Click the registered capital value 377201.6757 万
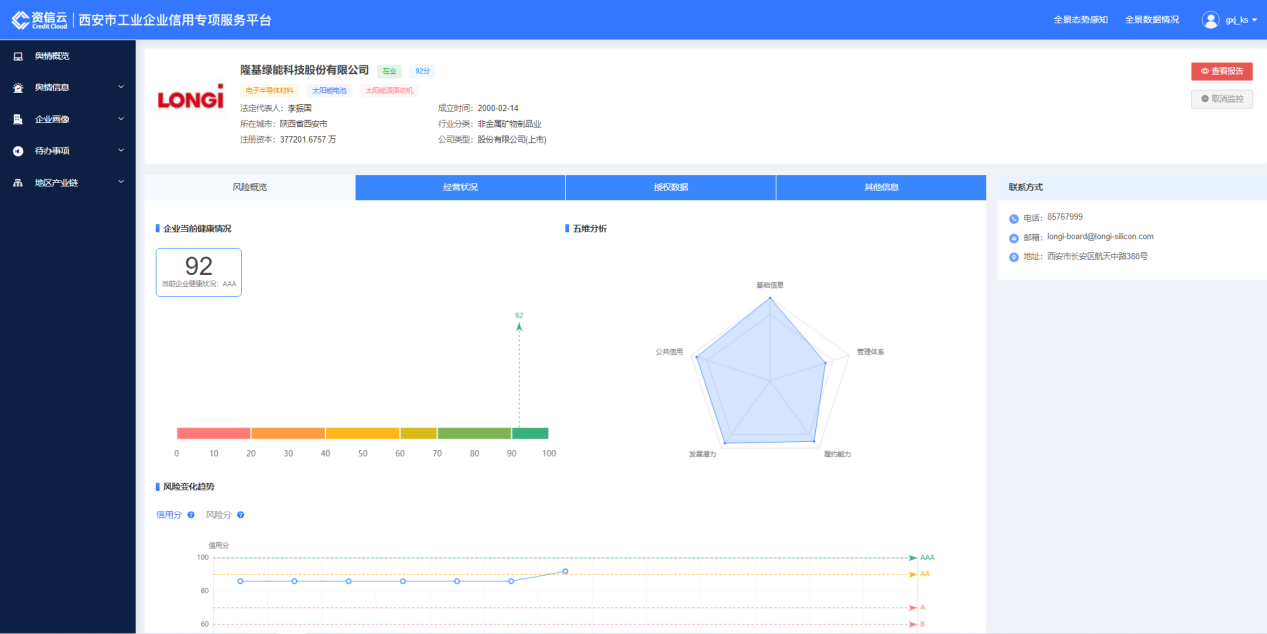Screen dimensions: 1267x634 pos(308,139)
